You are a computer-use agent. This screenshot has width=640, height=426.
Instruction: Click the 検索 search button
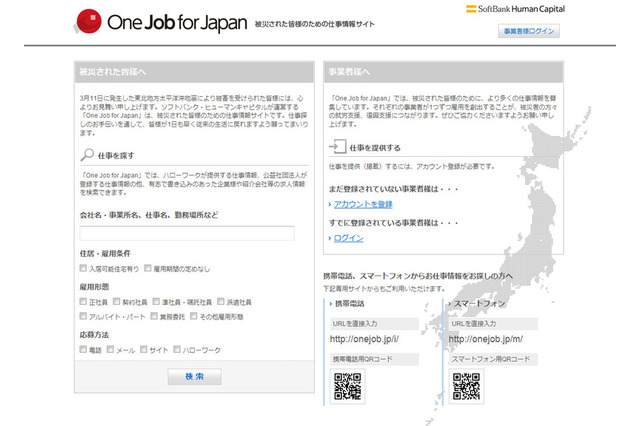point(194,376)
